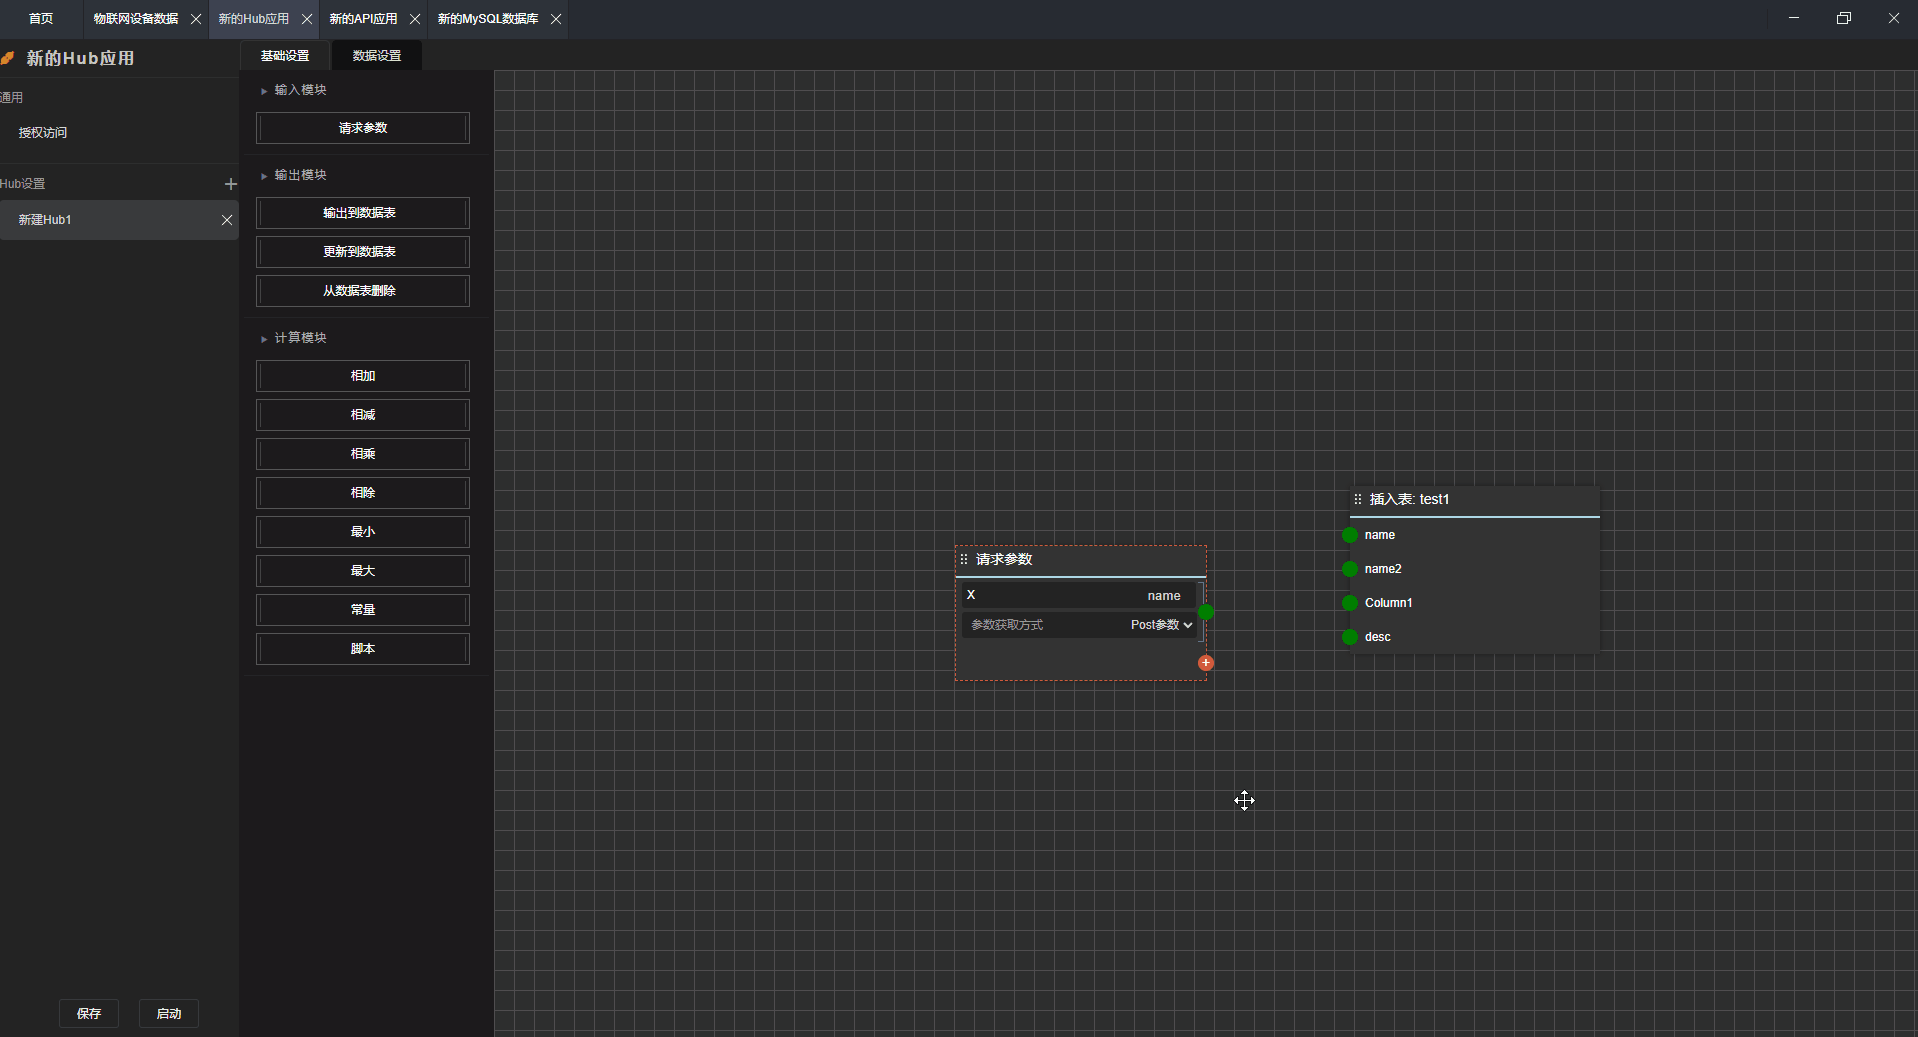
Task: Open the 新的MySQL数据库 tab
Action: [488, 19]
